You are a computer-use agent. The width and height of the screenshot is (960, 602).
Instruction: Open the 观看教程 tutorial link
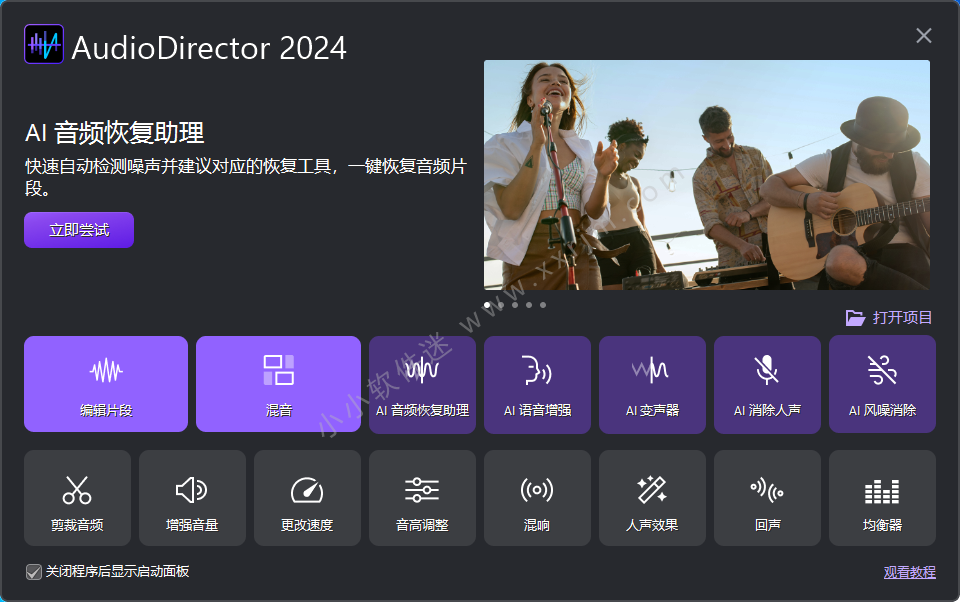[x=909, y=572]
